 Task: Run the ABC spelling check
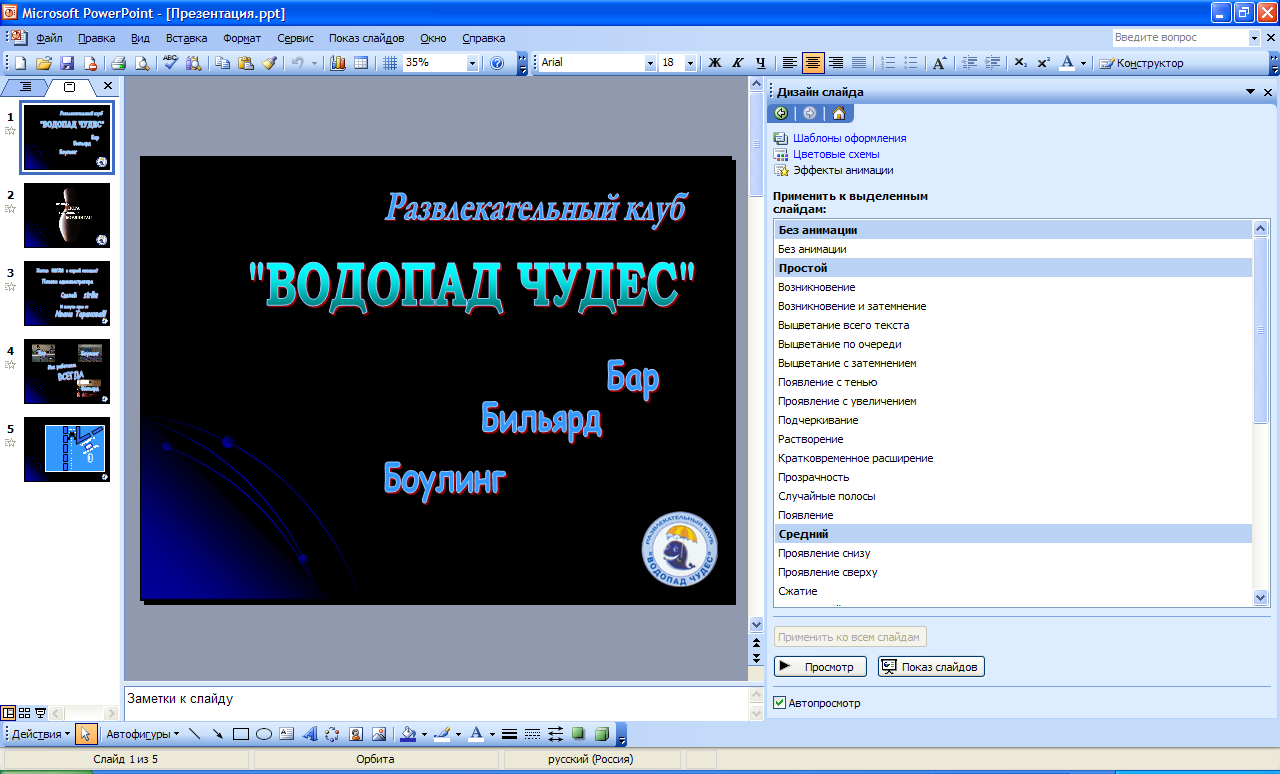point(170,63)
